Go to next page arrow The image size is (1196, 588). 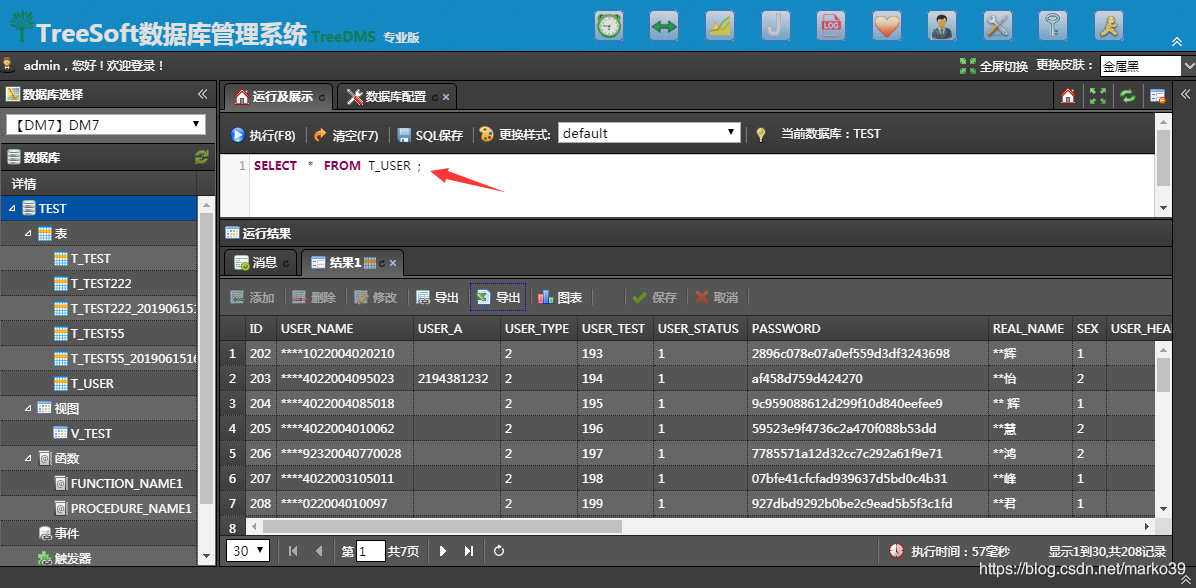click(x=442, y=551)
